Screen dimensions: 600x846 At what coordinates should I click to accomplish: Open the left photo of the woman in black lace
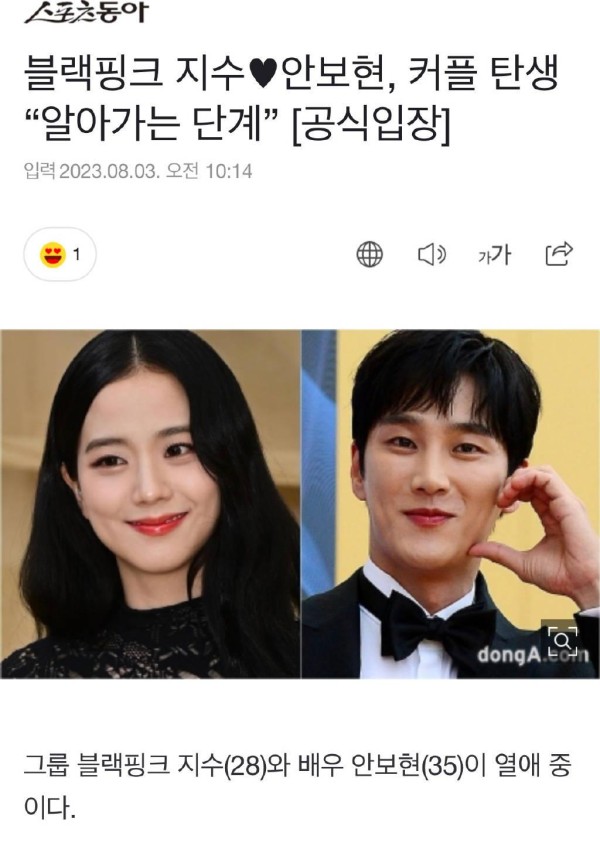(x=150, y=504)
